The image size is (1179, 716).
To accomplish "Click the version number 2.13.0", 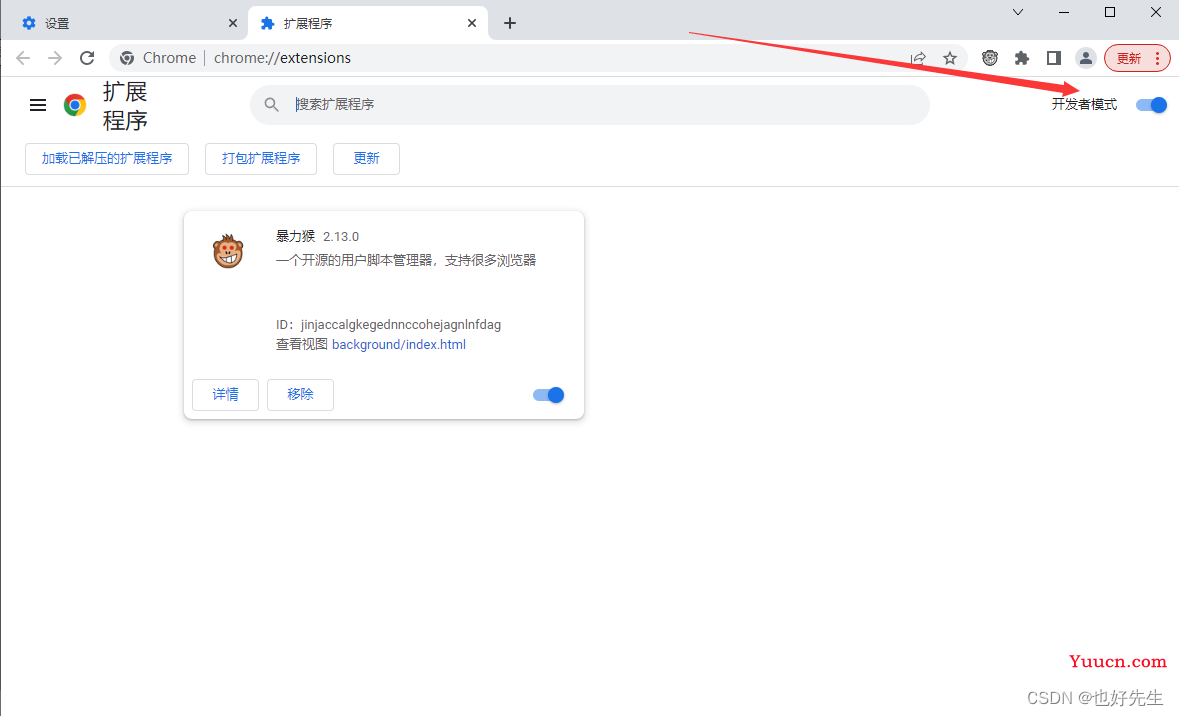I will click(341, 237).
